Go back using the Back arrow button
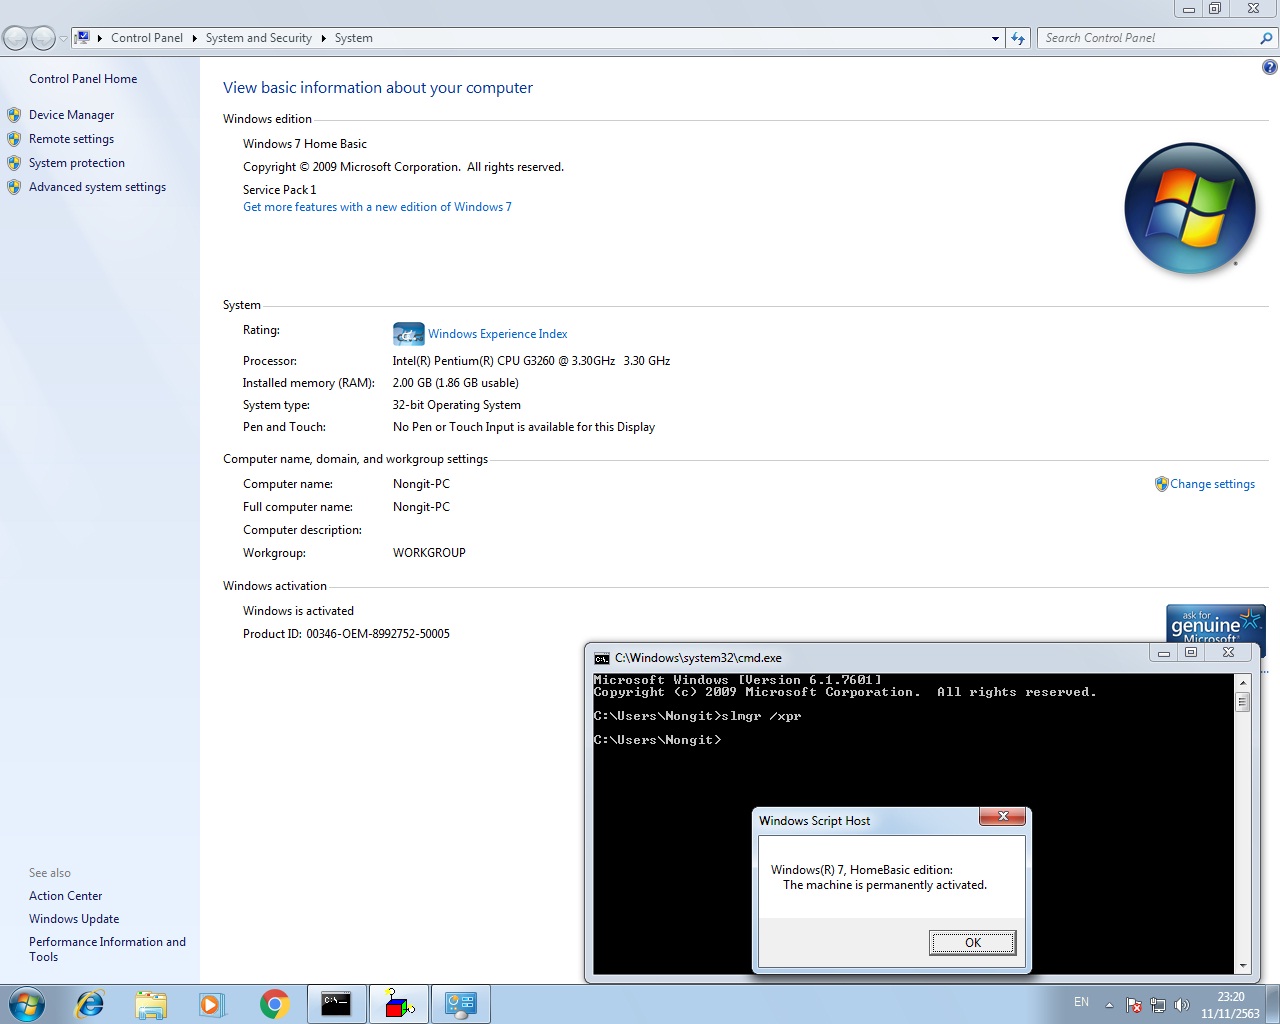 coord(16,38)
